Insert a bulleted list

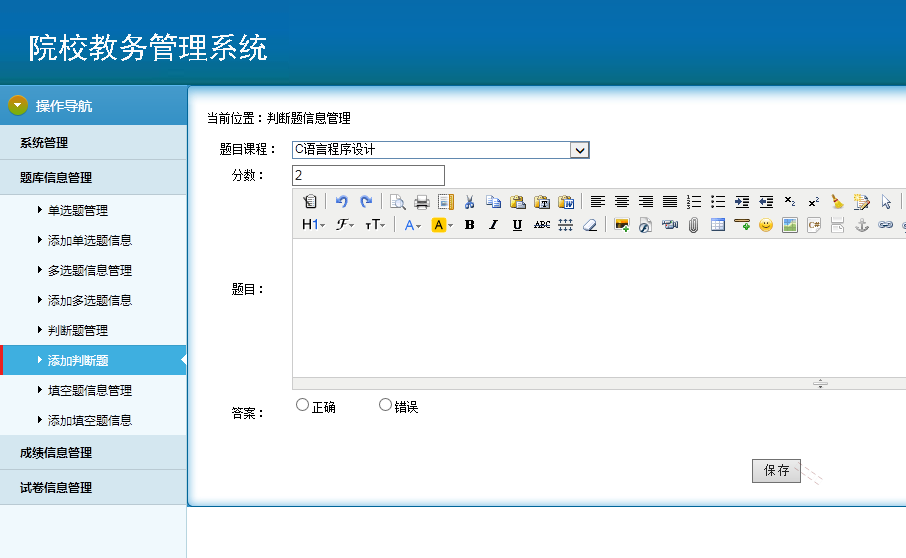click(x=718, y=201)
